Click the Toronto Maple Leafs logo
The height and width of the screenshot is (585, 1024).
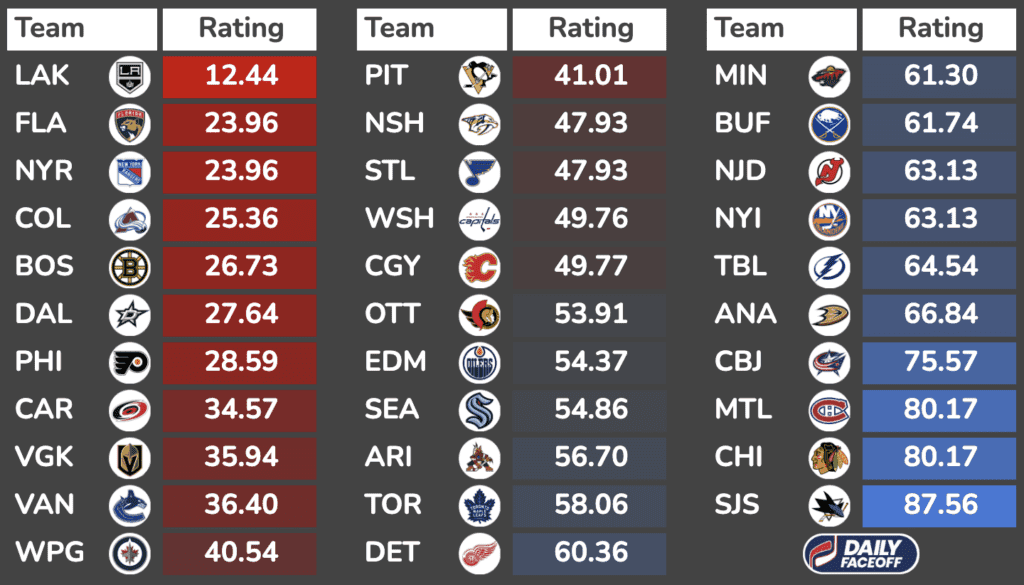[x=479, y=505]
